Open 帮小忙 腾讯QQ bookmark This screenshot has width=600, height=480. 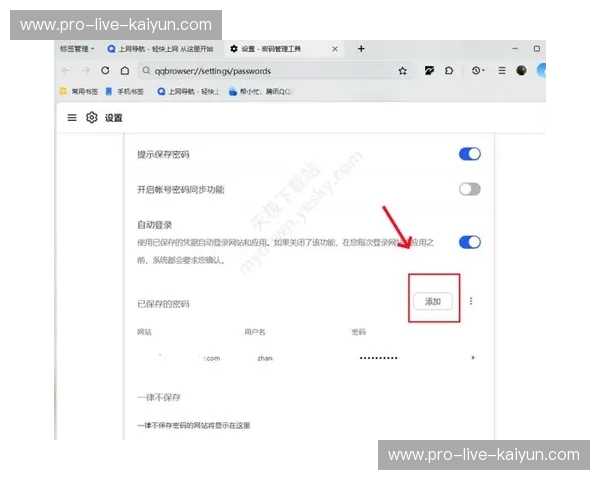260,91
